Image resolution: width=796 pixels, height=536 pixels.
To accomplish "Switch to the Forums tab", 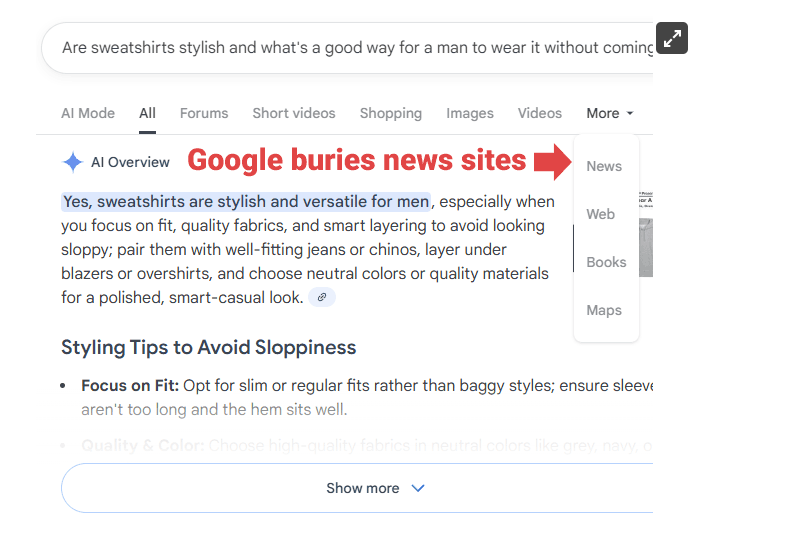I will coord(204,114).
